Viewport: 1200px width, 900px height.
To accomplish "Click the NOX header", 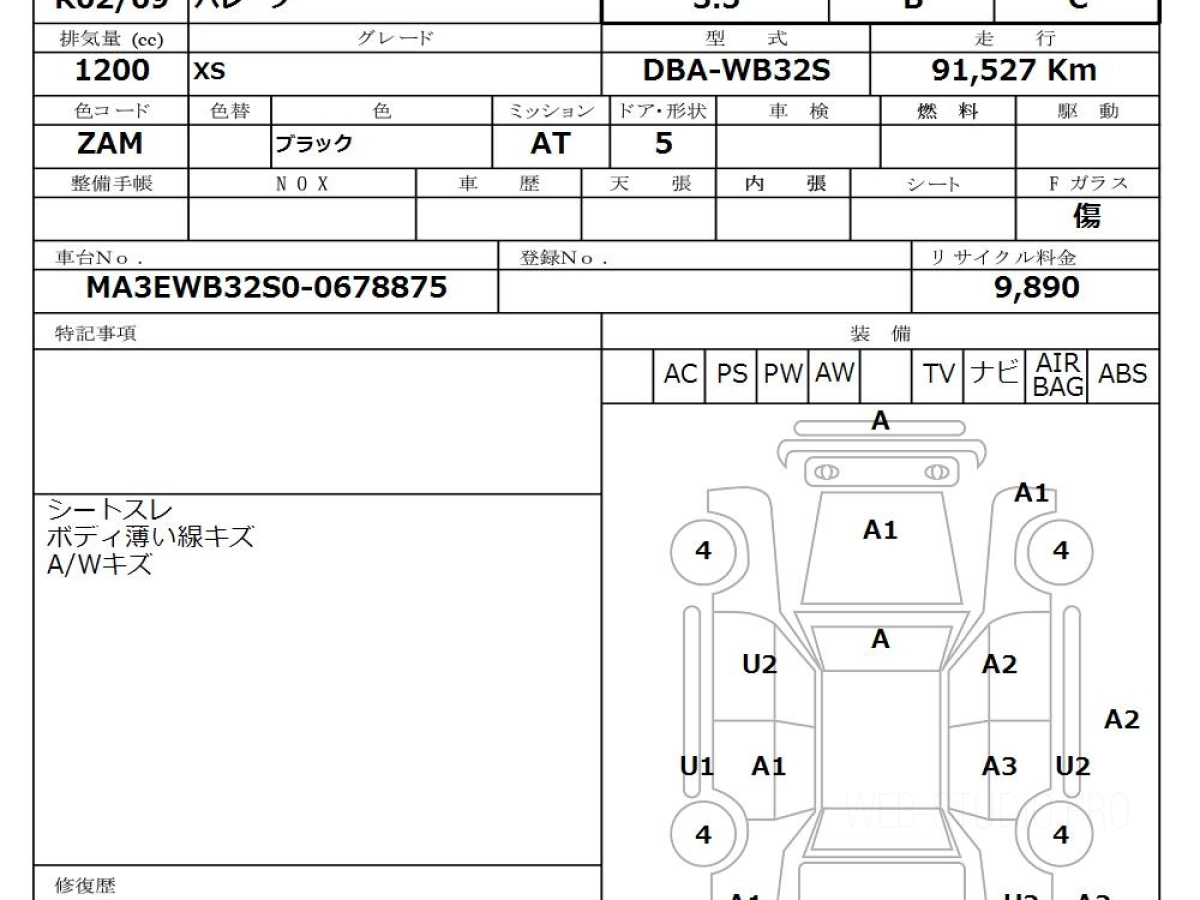I will 302,183.
